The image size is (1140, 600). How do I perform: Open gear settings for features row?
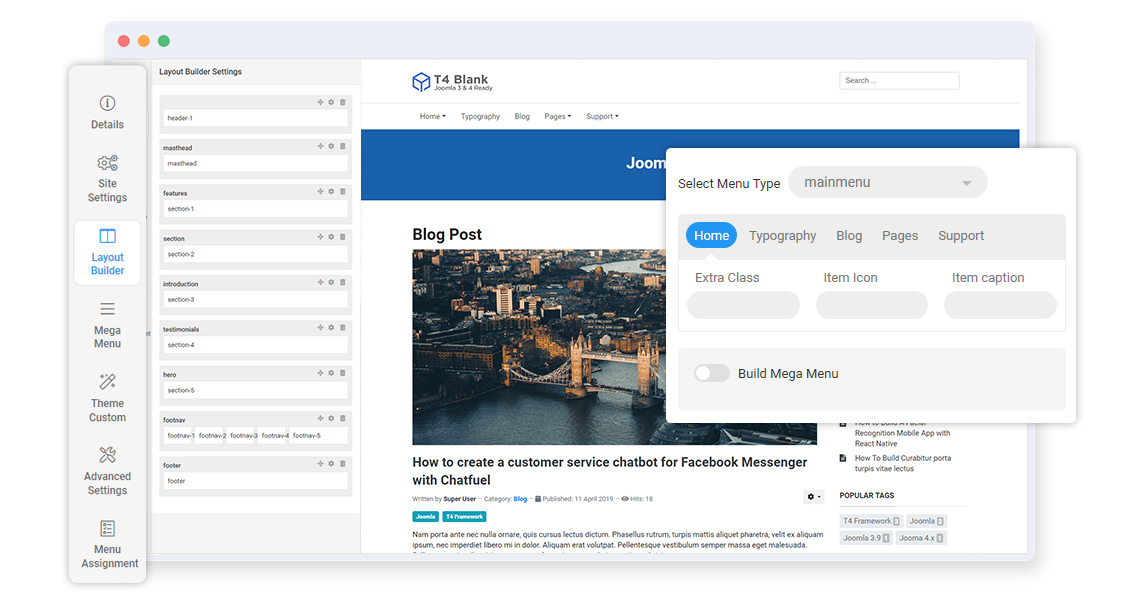coord(331,192)
